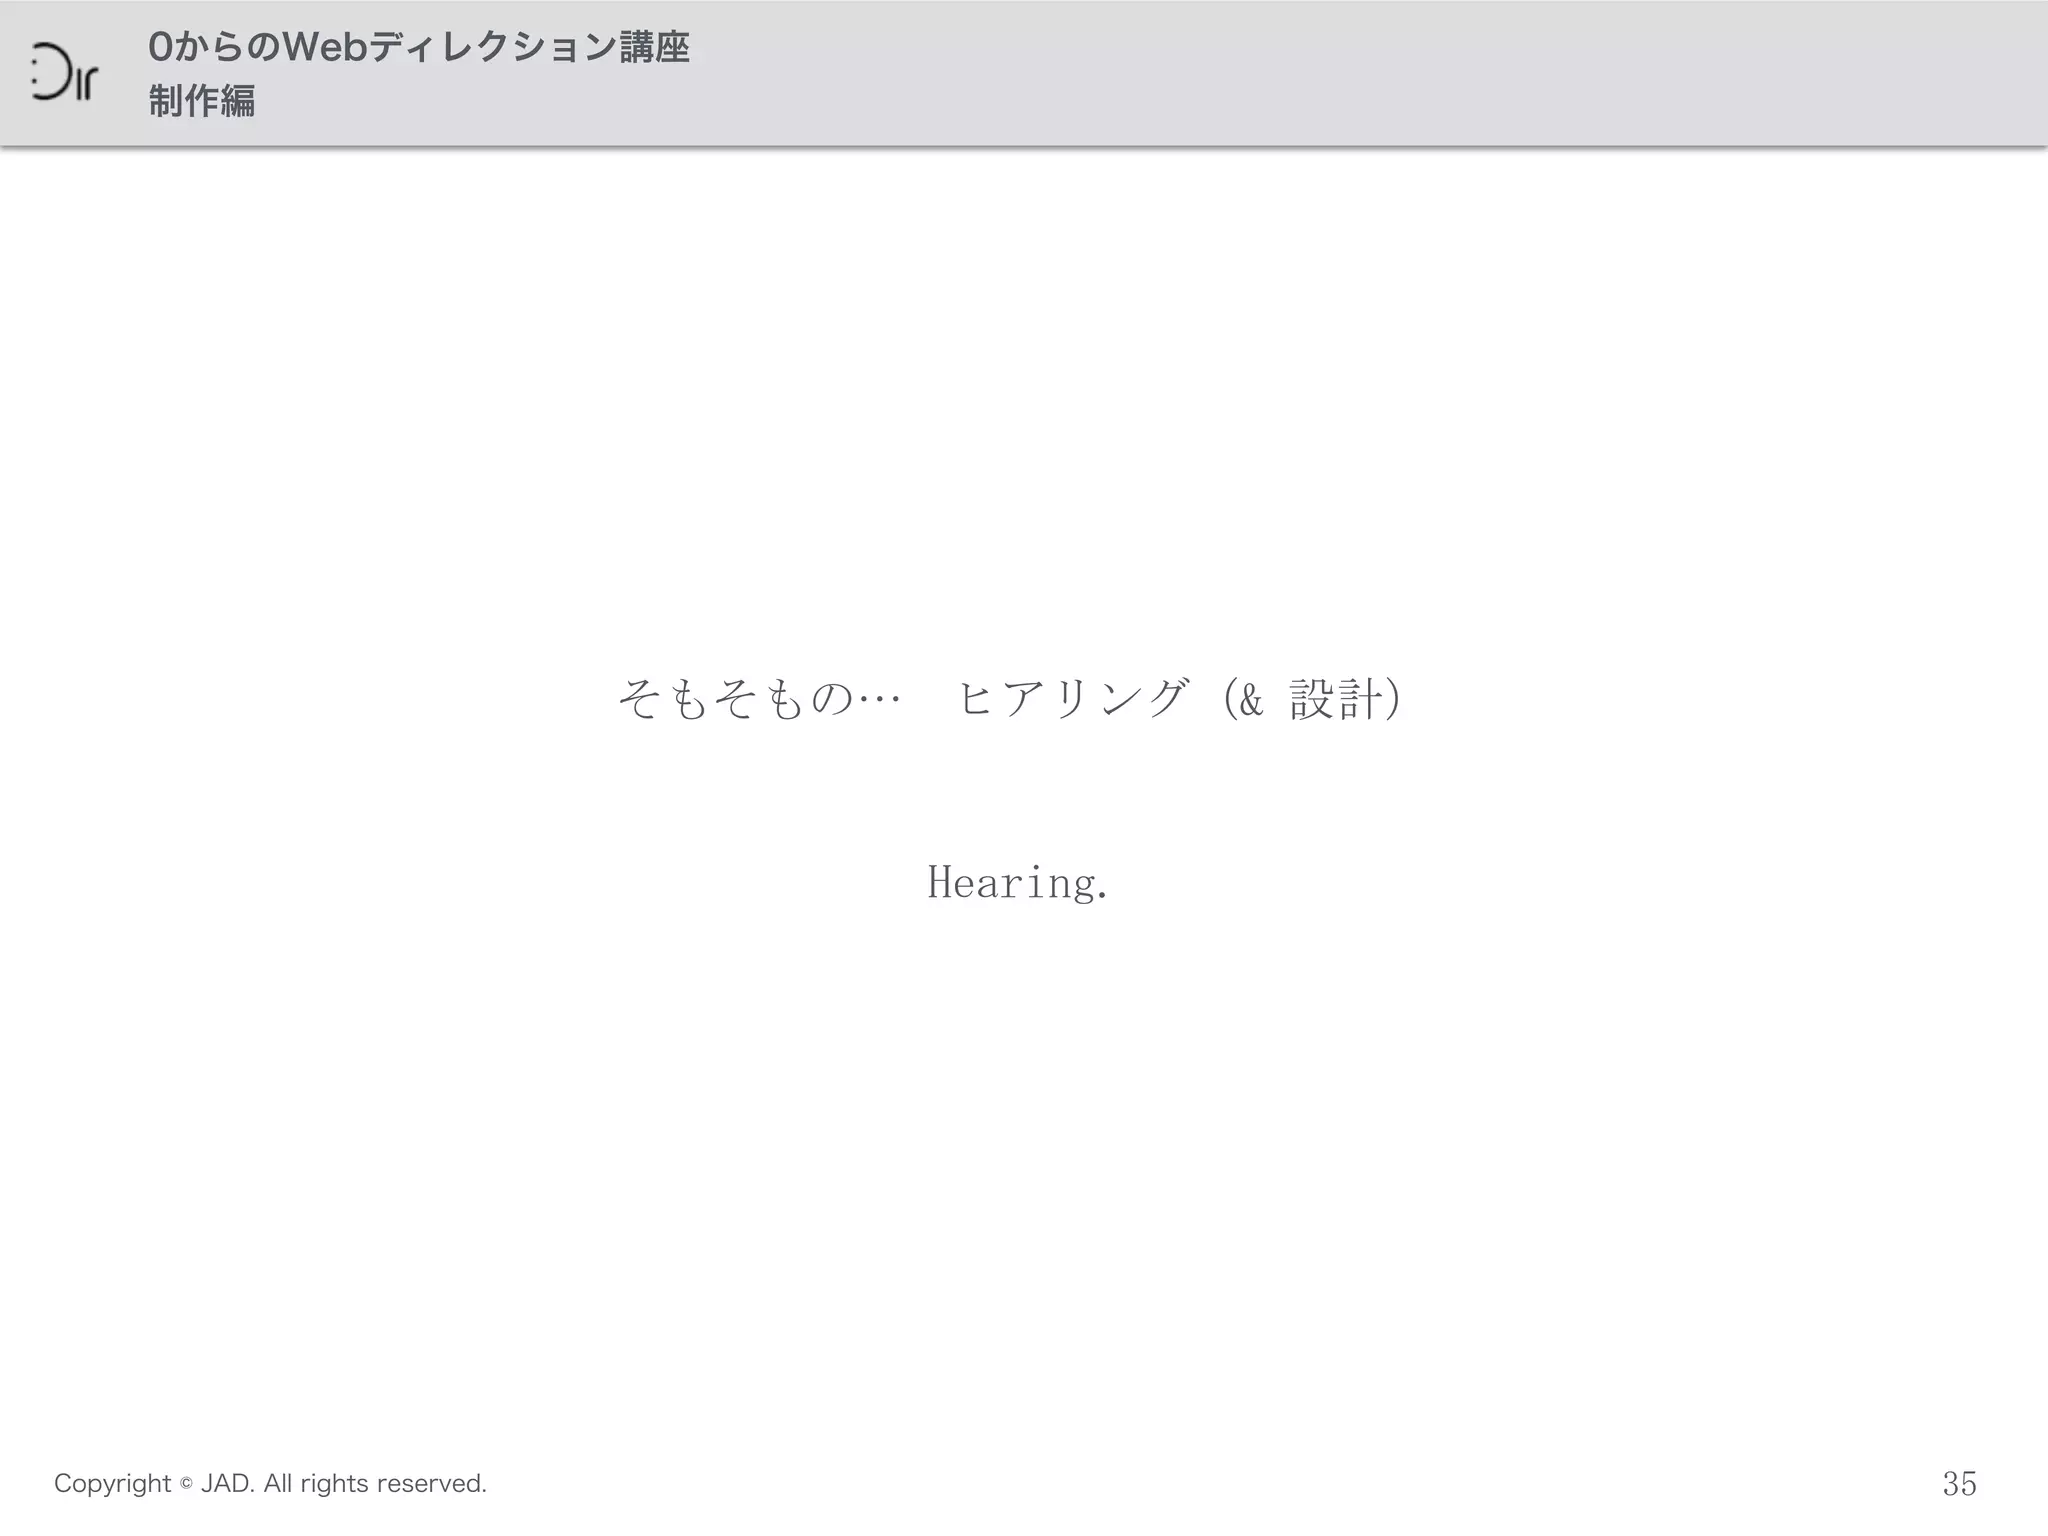
Task: Click the Dir logo icon
Action: (65, 72)
